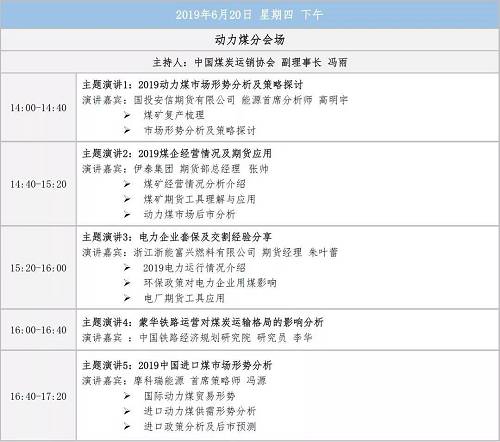Select bullet item 国际动力煤贸易形势
This screenshot has width=500, height=442.
click(189, 396)
